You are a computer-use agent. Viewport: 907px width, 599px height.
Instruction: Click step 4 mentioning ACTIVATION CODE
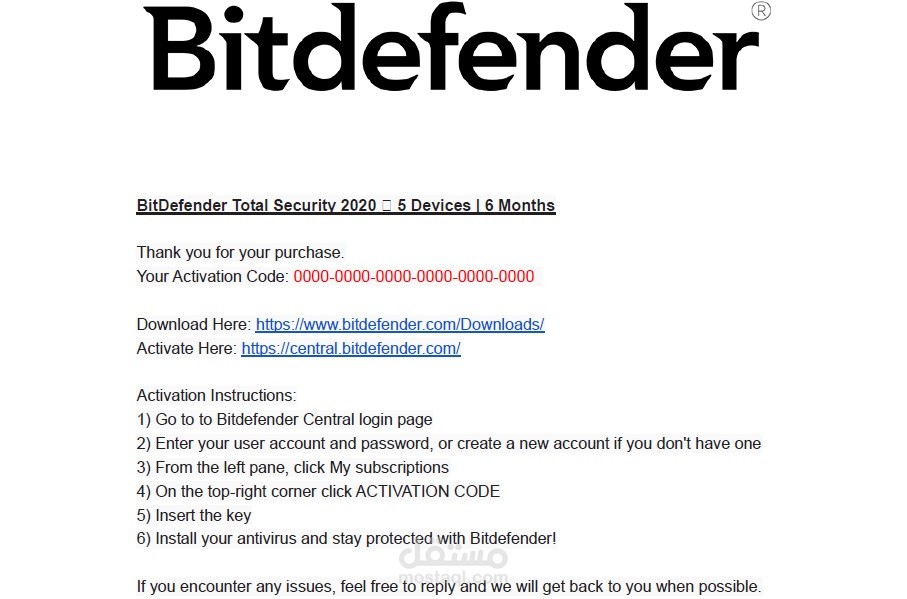click(x=318, y=491)
